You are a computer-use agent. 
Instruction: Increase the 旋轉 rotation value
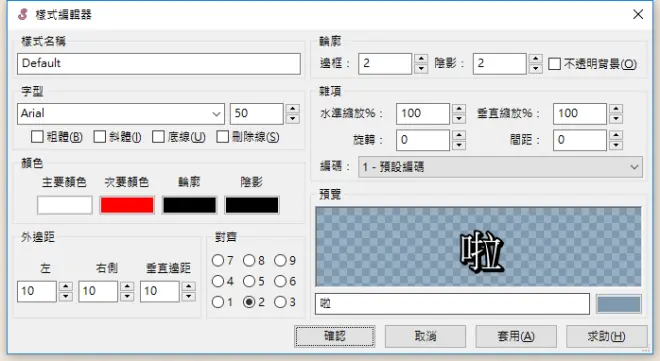pyautogui.click(x=459, y=135)
